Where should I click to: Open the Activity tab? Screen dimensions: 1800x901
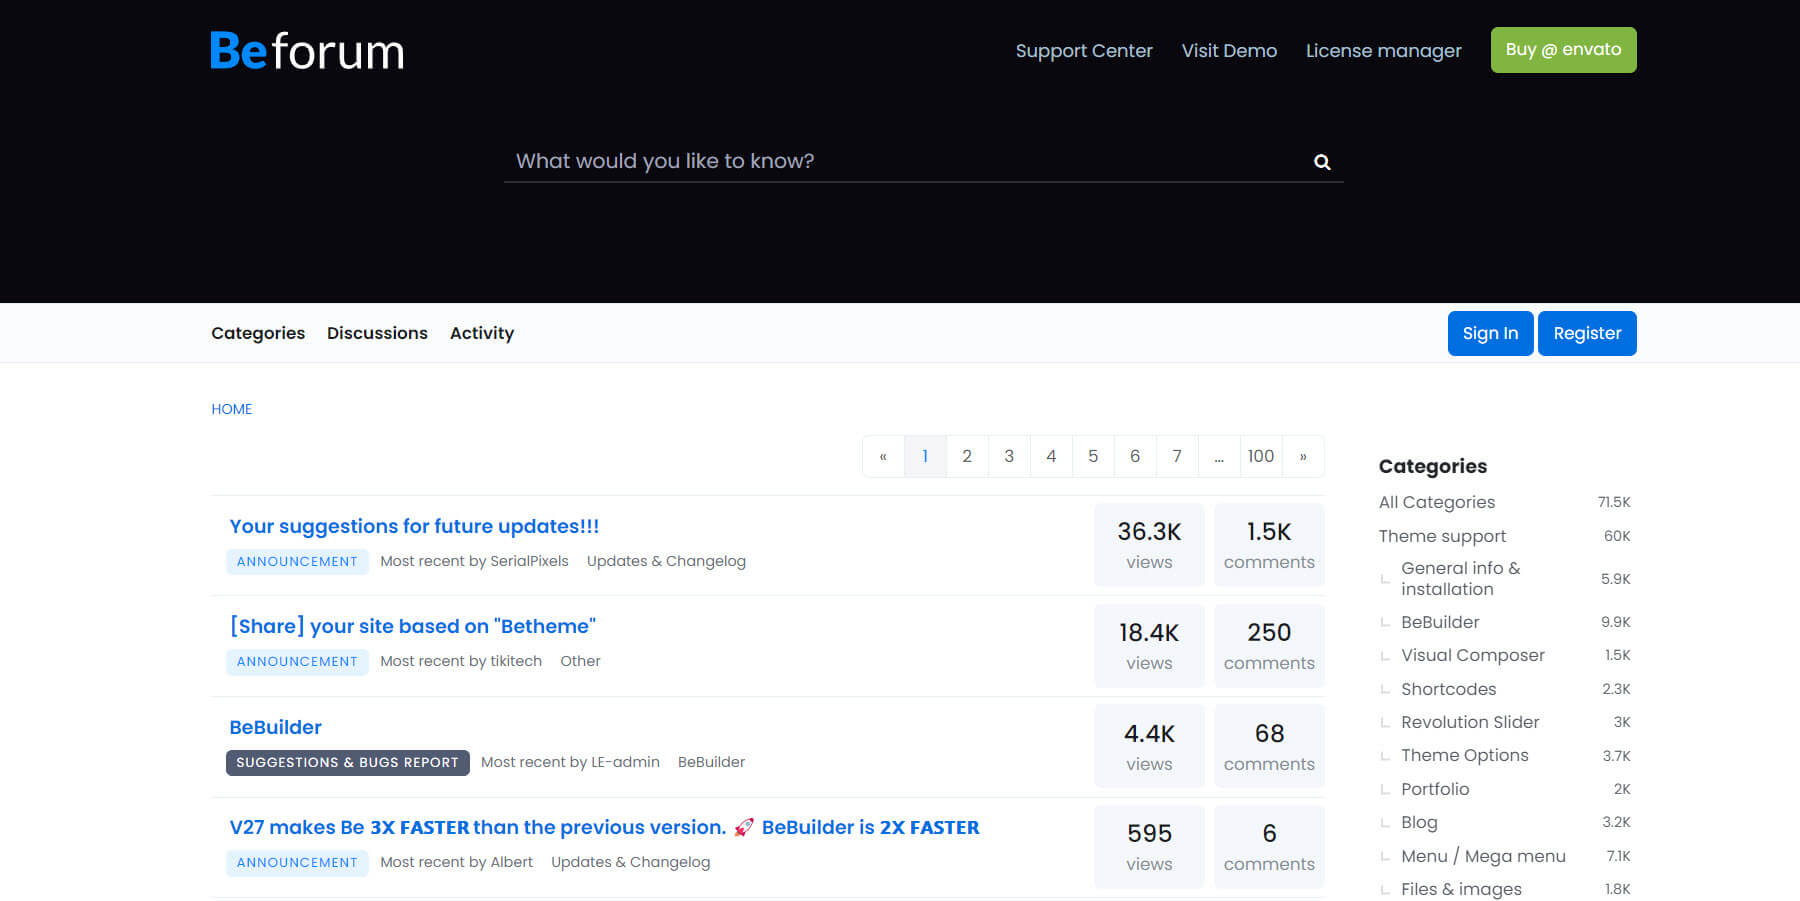pos(482,333)
